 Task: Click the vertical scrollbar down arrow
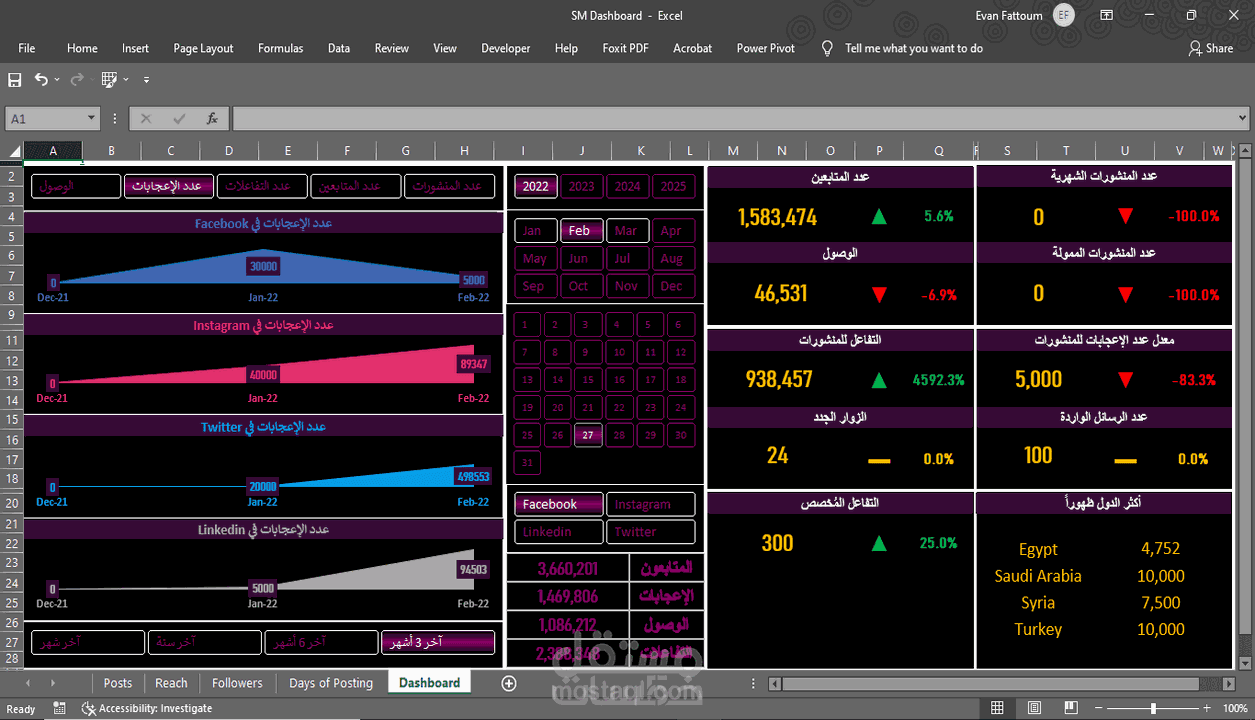pyautogui.click(x=1246, y=662)
